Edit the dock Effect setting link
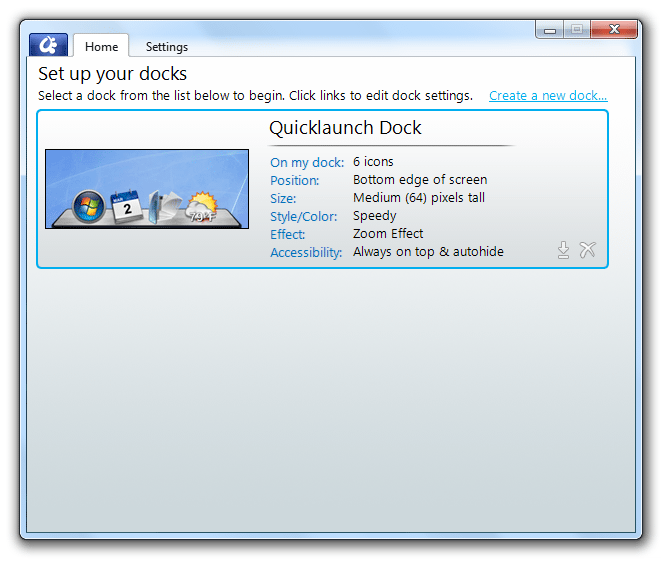665x561 pixels. (x=288, y=234)
